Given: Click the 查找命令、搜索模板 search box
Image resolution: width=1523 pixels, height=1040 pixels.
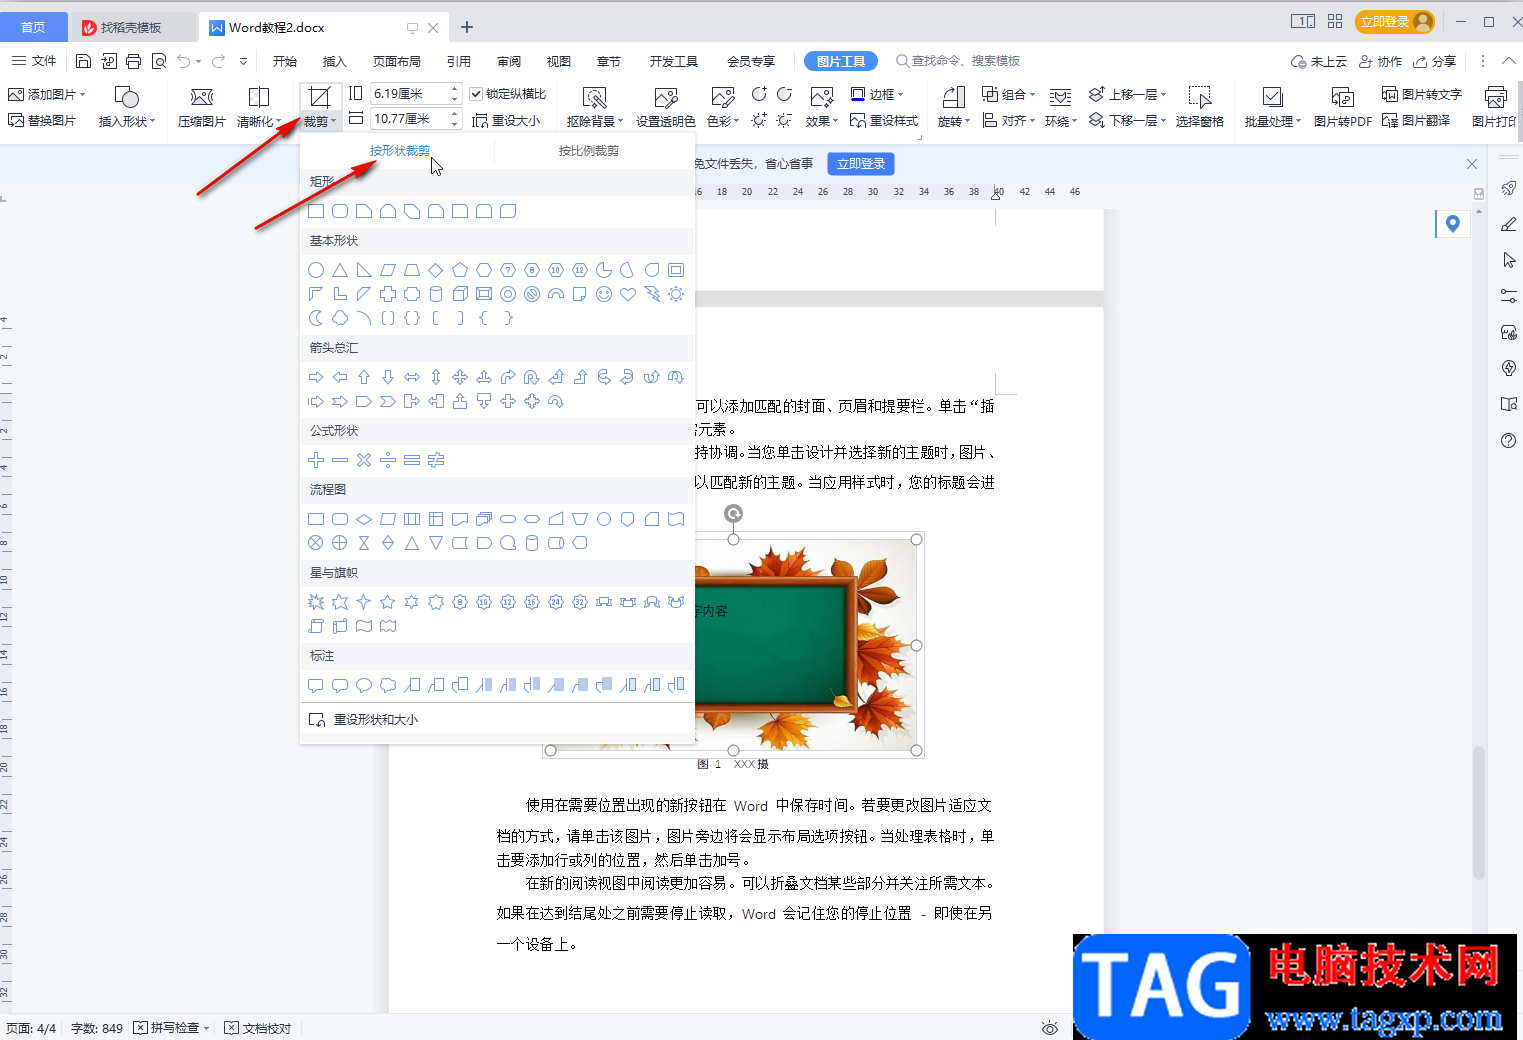Looking at the screenshot, I should coord(958,61).
